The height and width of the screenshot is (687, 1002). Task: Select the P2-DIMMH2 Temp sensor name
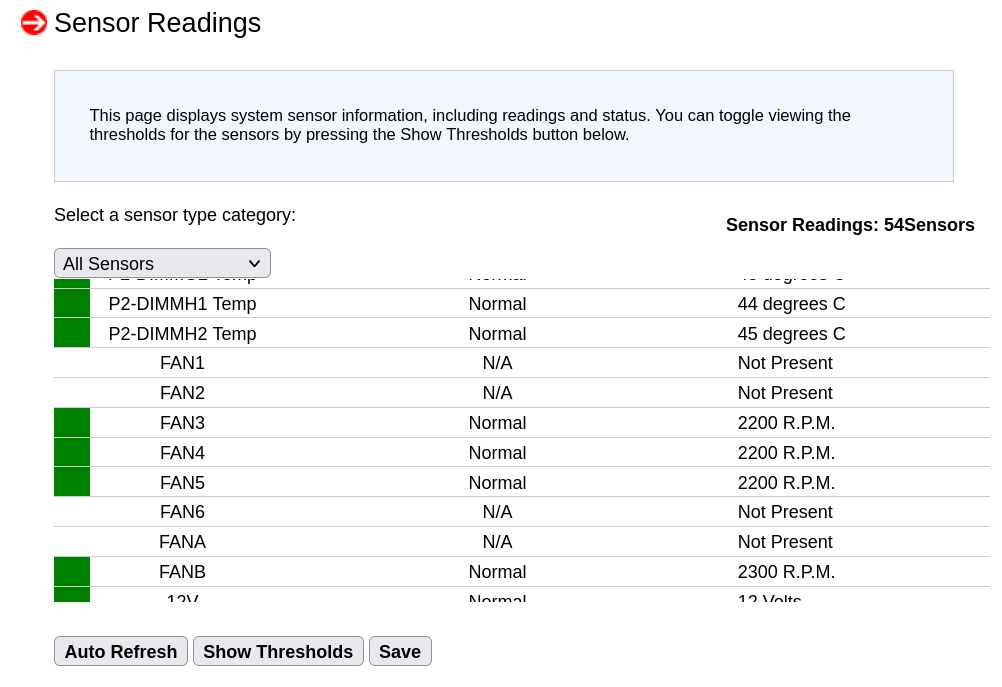coord(182,334)
